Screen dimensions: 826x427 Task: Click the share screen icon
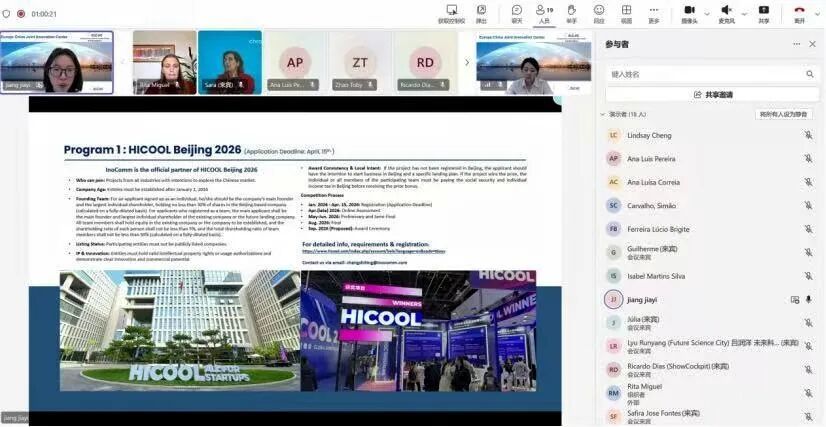coord(764,11)
